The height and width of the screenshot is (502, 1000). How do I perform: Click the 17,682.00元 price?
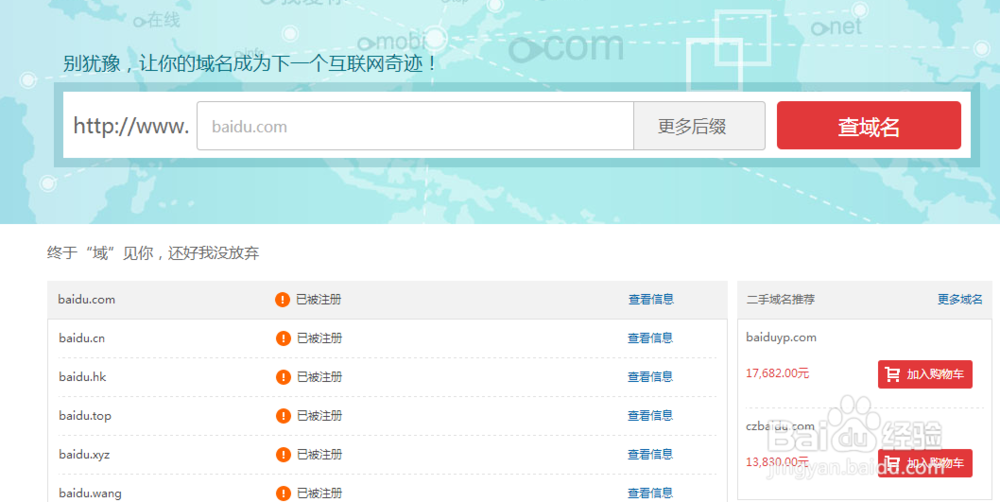(x=777, y=373)
